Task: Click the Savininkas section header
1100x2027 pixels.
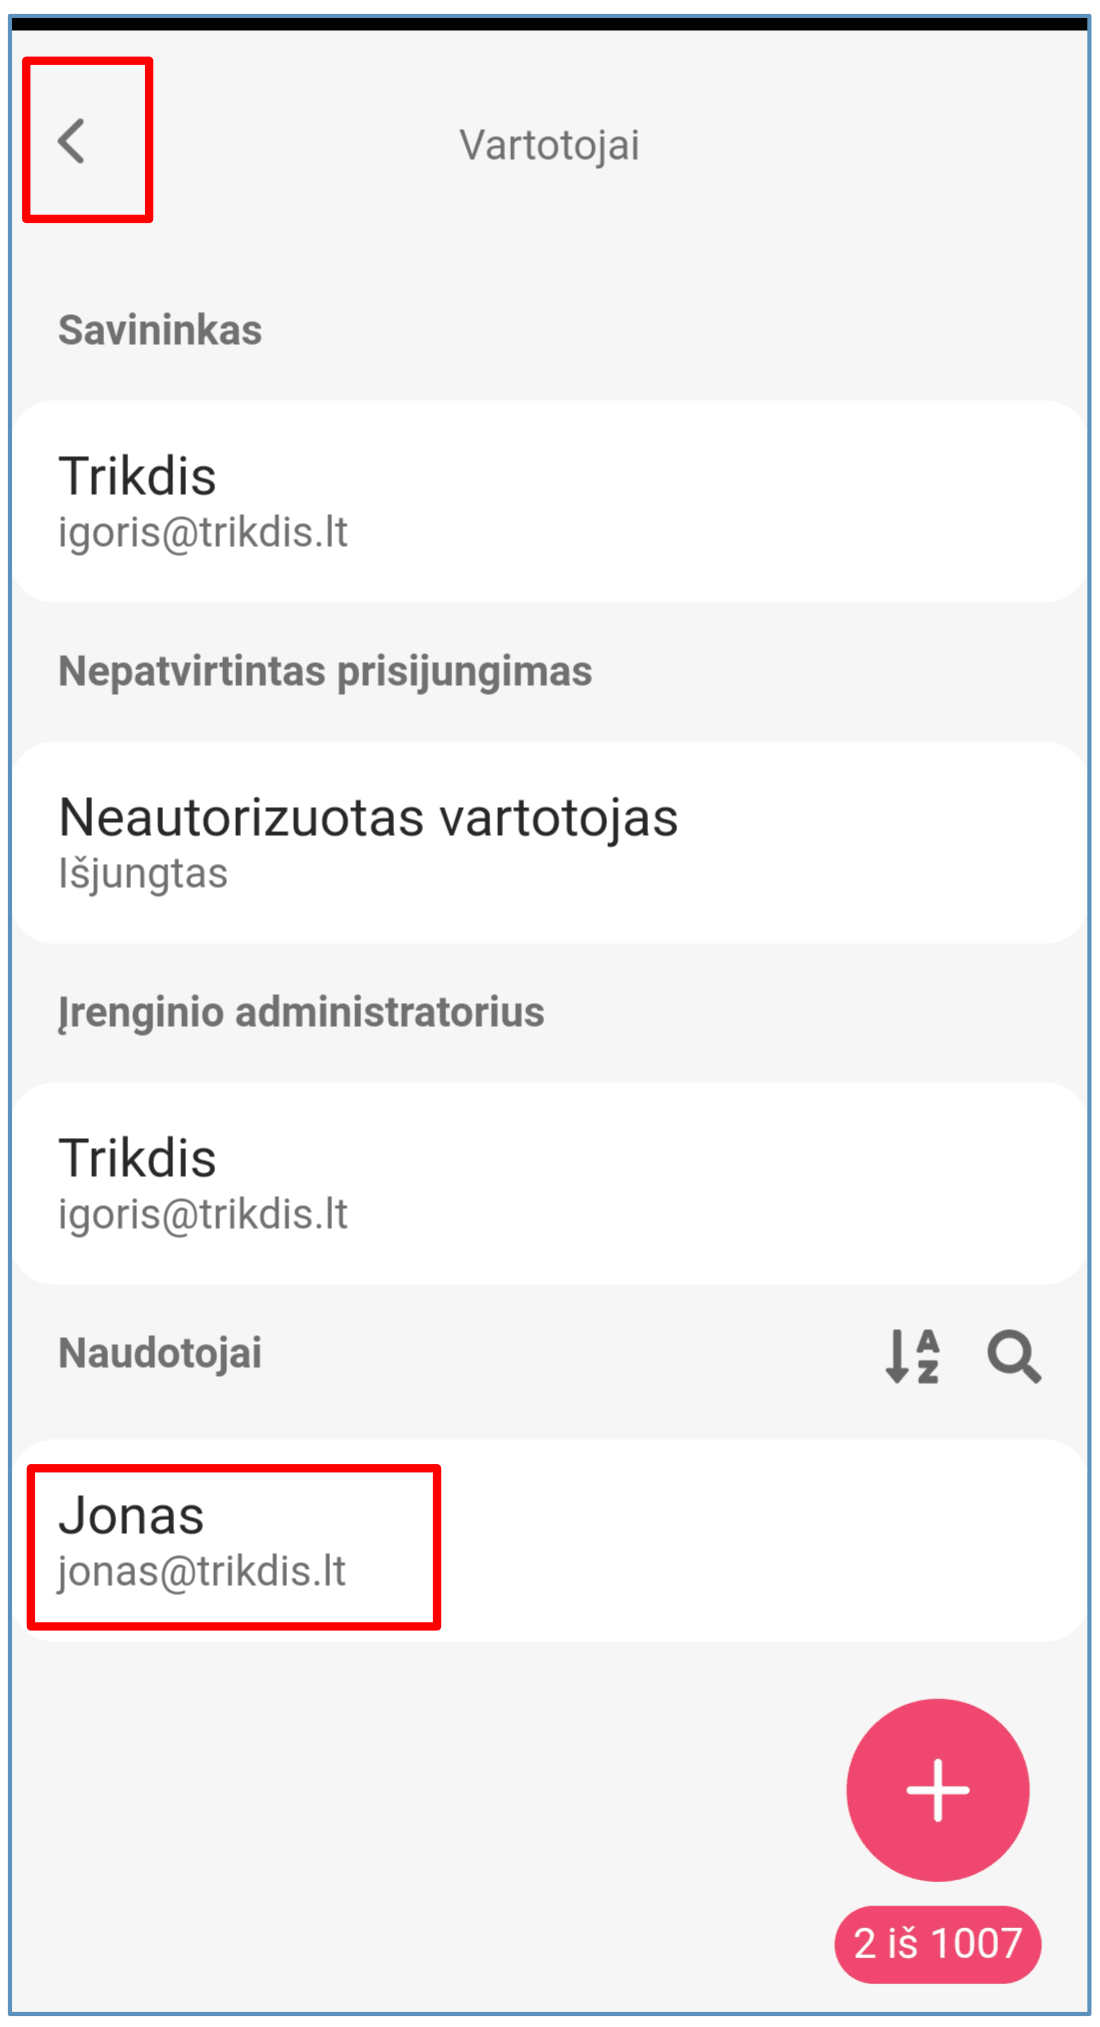Action: pos(160,330)
